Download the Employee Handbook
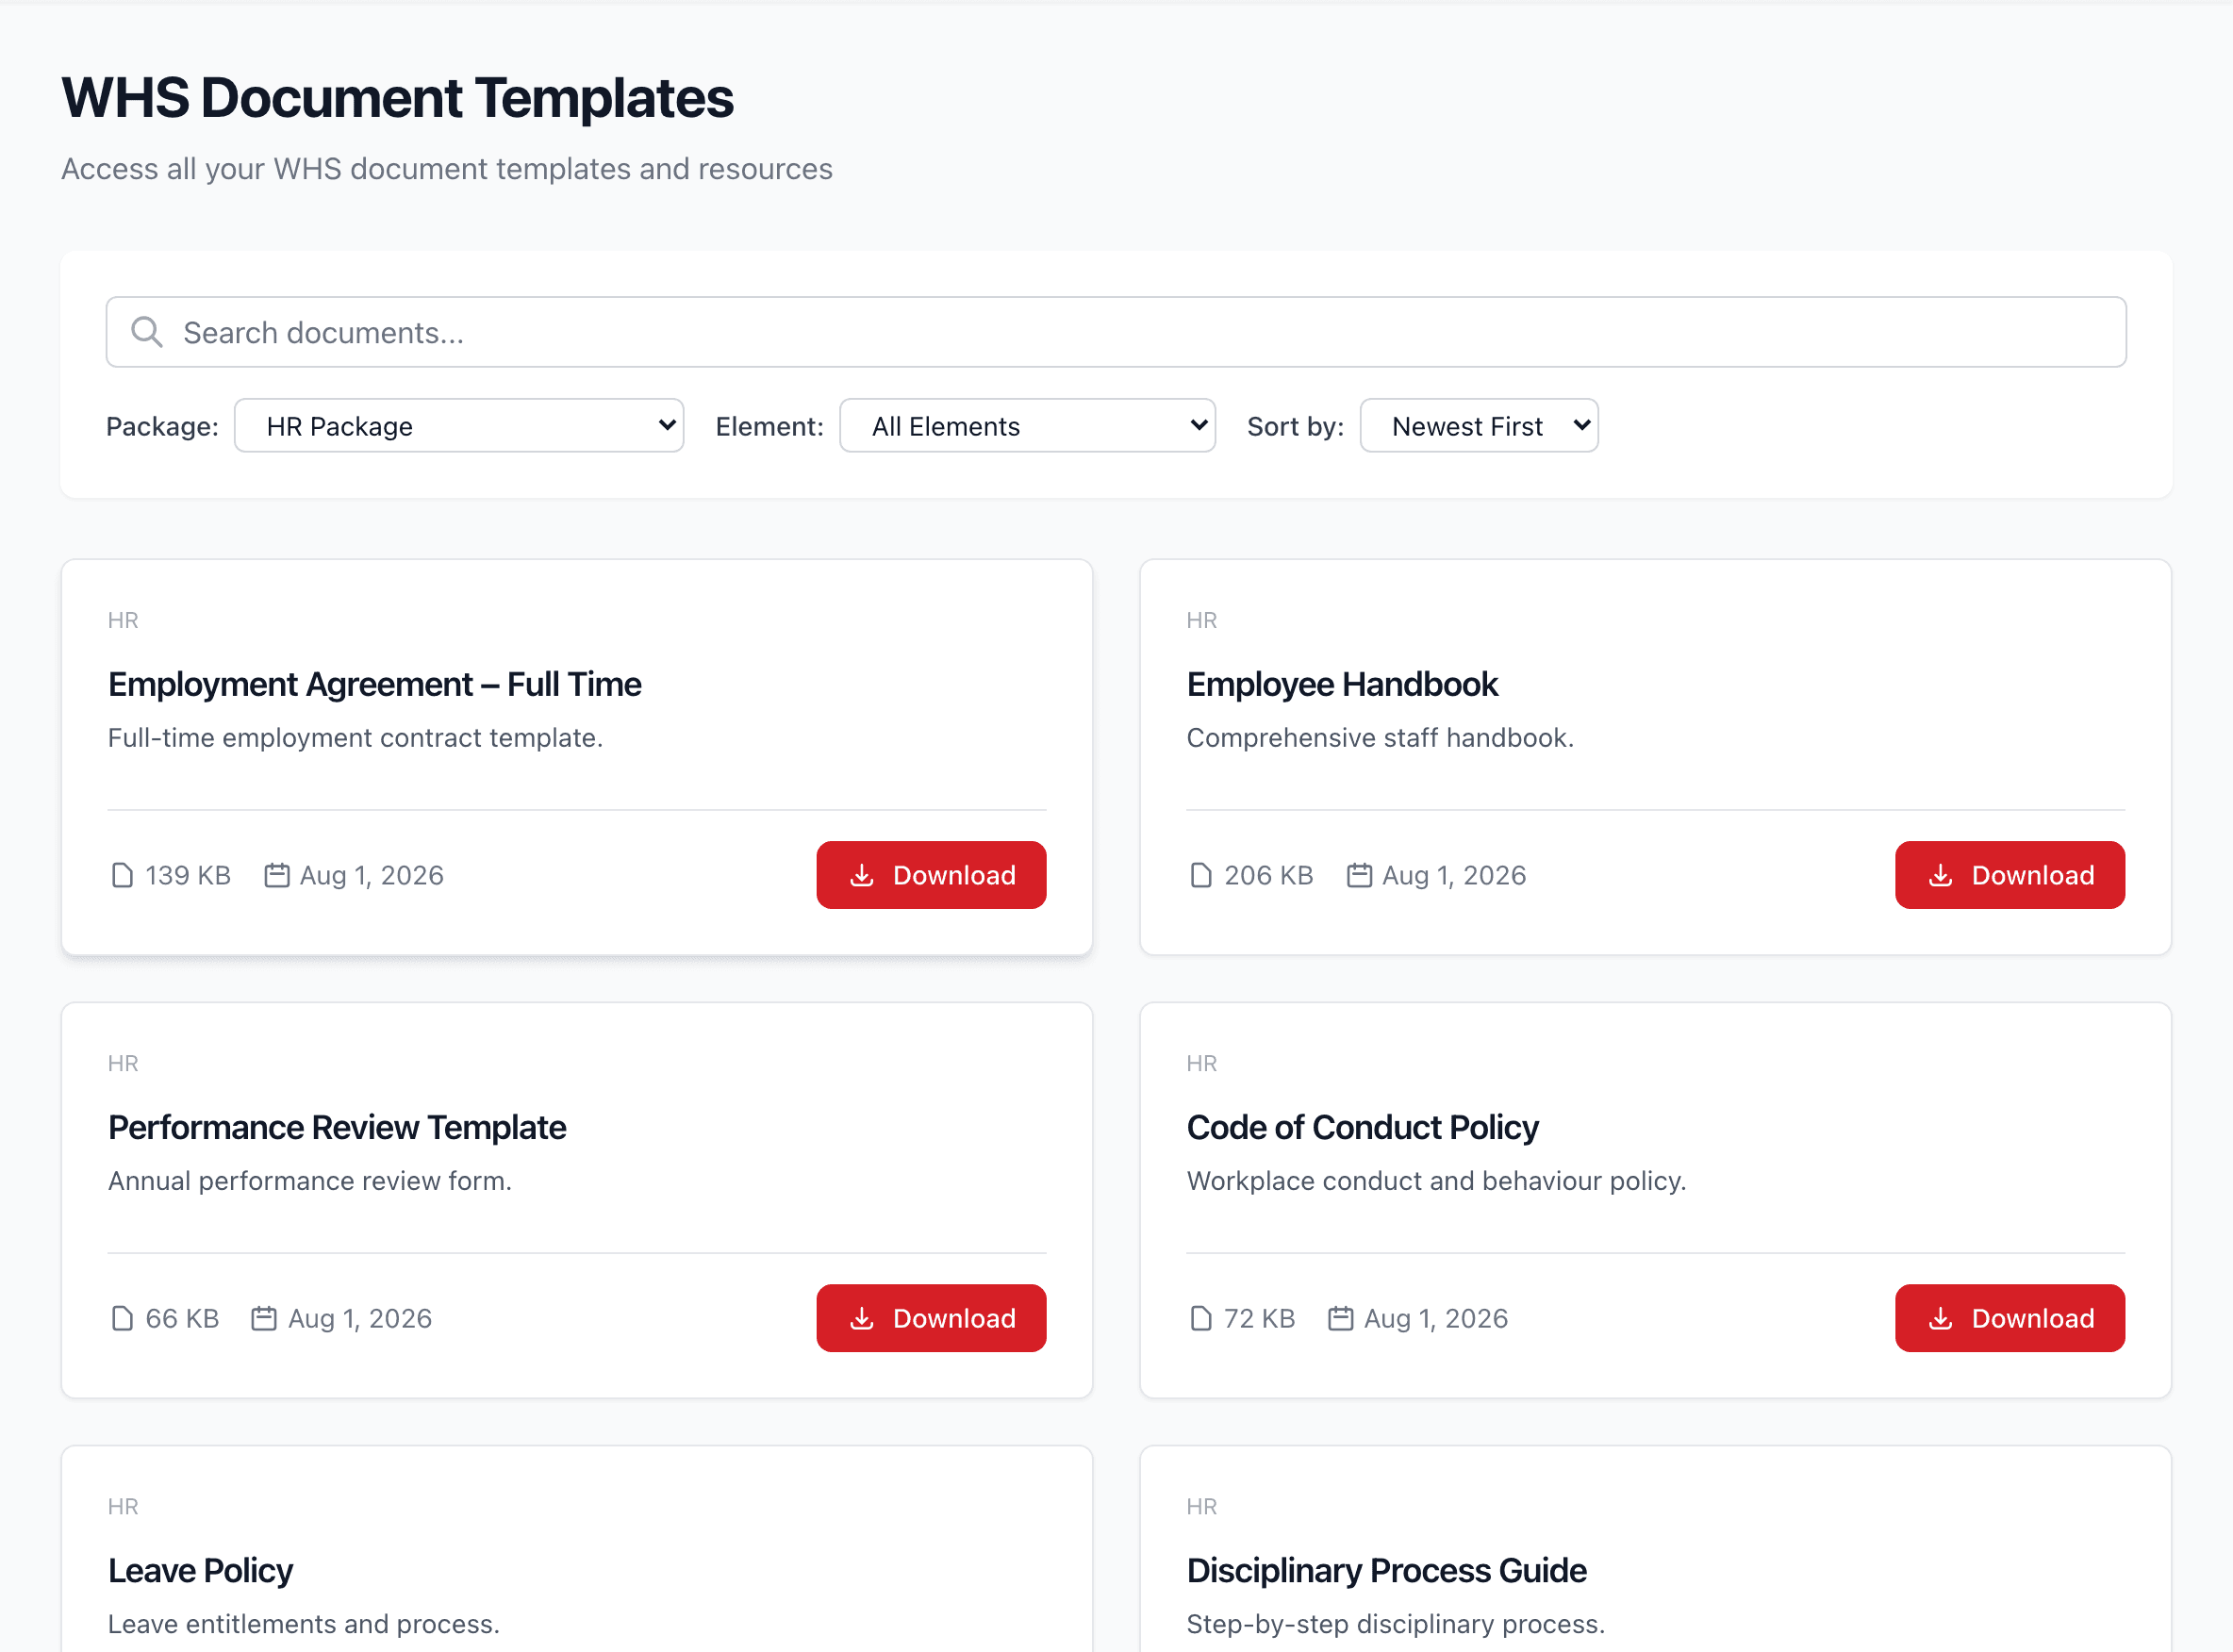Screen dimensions: 2233x1652 [x=2009, y=875]
